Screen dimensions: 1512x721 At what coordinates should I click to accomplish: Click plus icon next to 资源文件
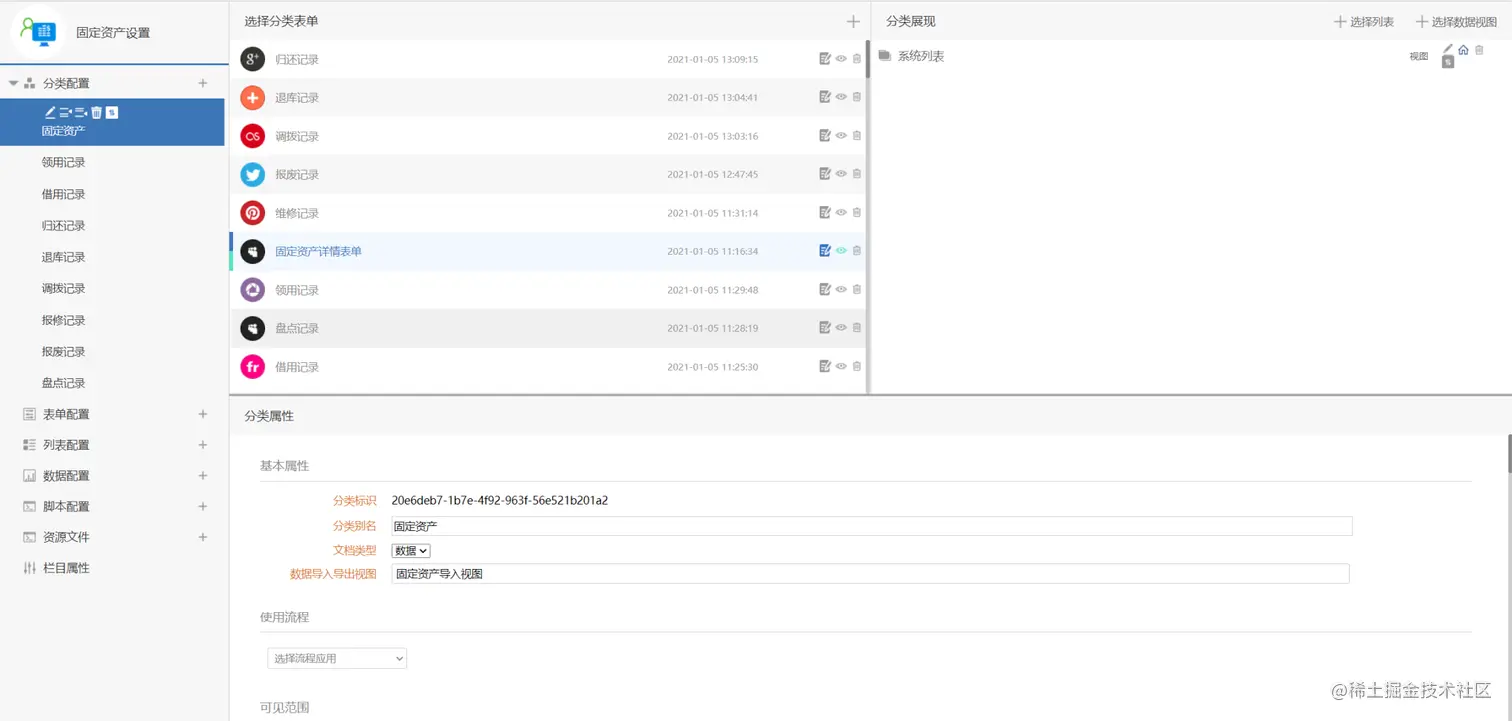pos(203,537)
